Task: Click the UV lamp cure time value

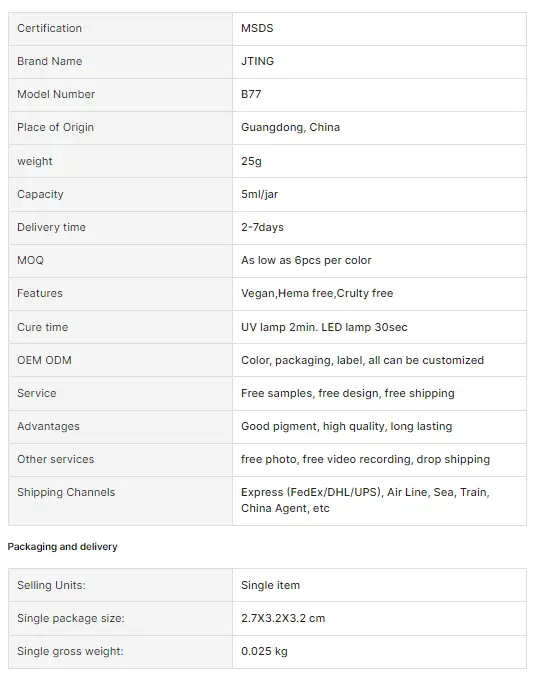Action: [324, 327]
